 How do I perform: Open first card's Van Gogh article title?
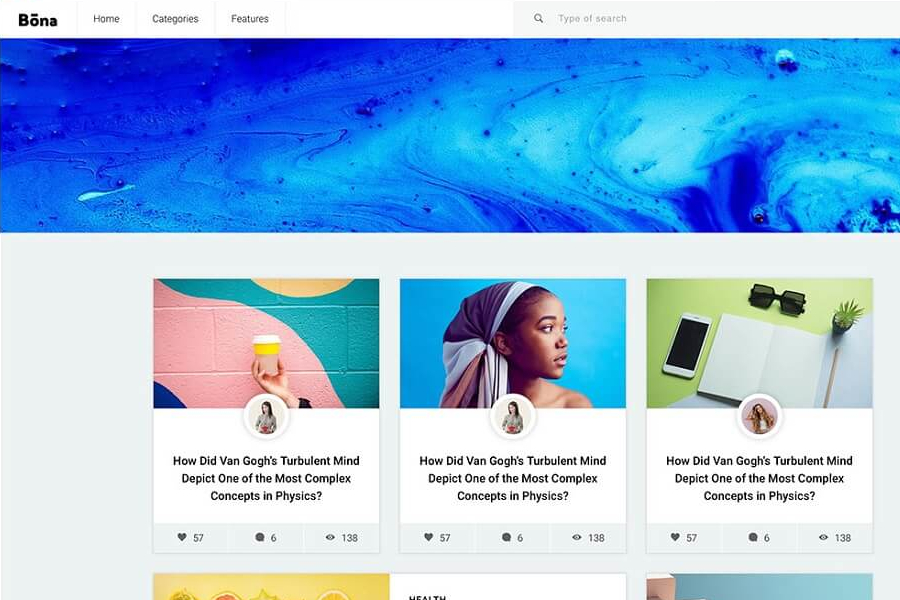(266, 478)
